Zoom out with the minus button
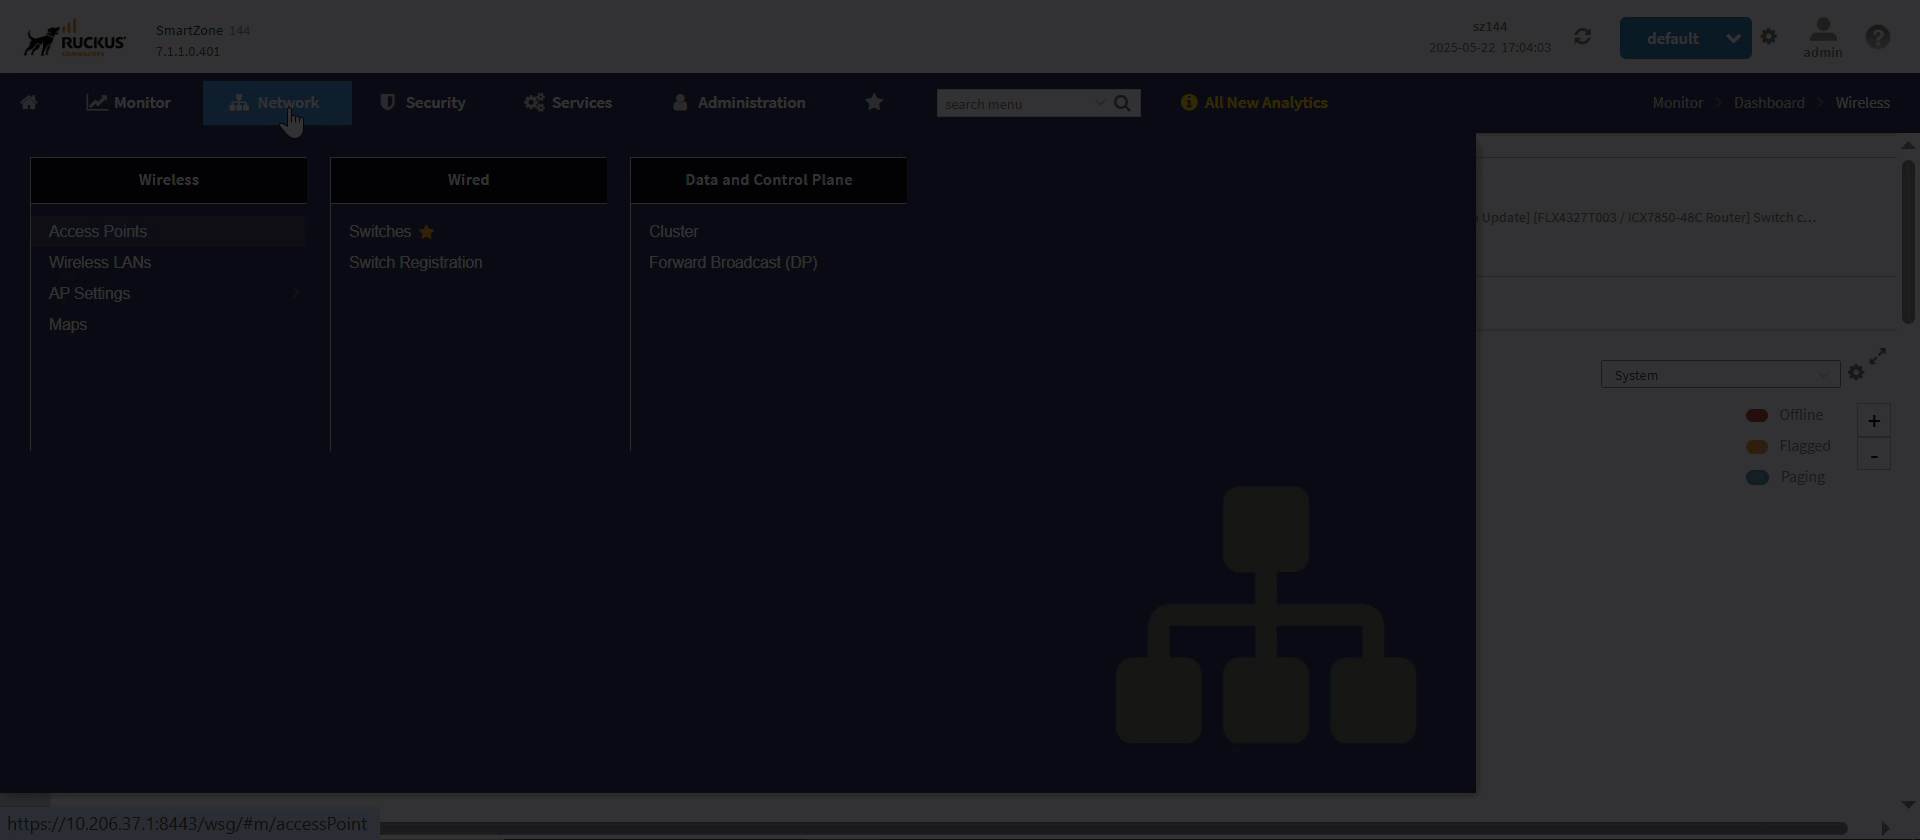This screenshot has height=840, width=1920. 1874,455
